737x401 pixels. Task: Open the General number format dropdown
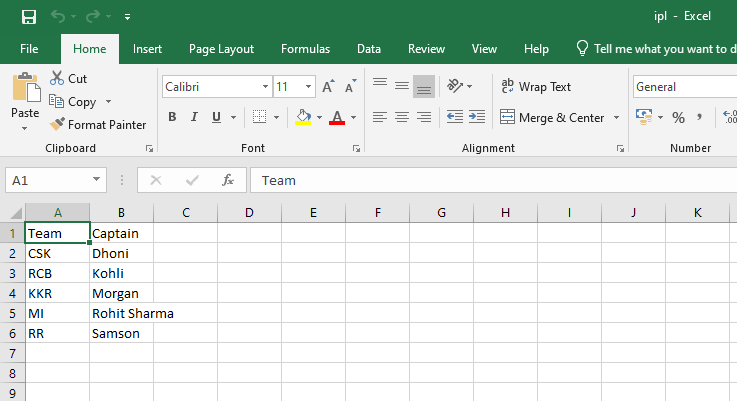click(685, 87)
